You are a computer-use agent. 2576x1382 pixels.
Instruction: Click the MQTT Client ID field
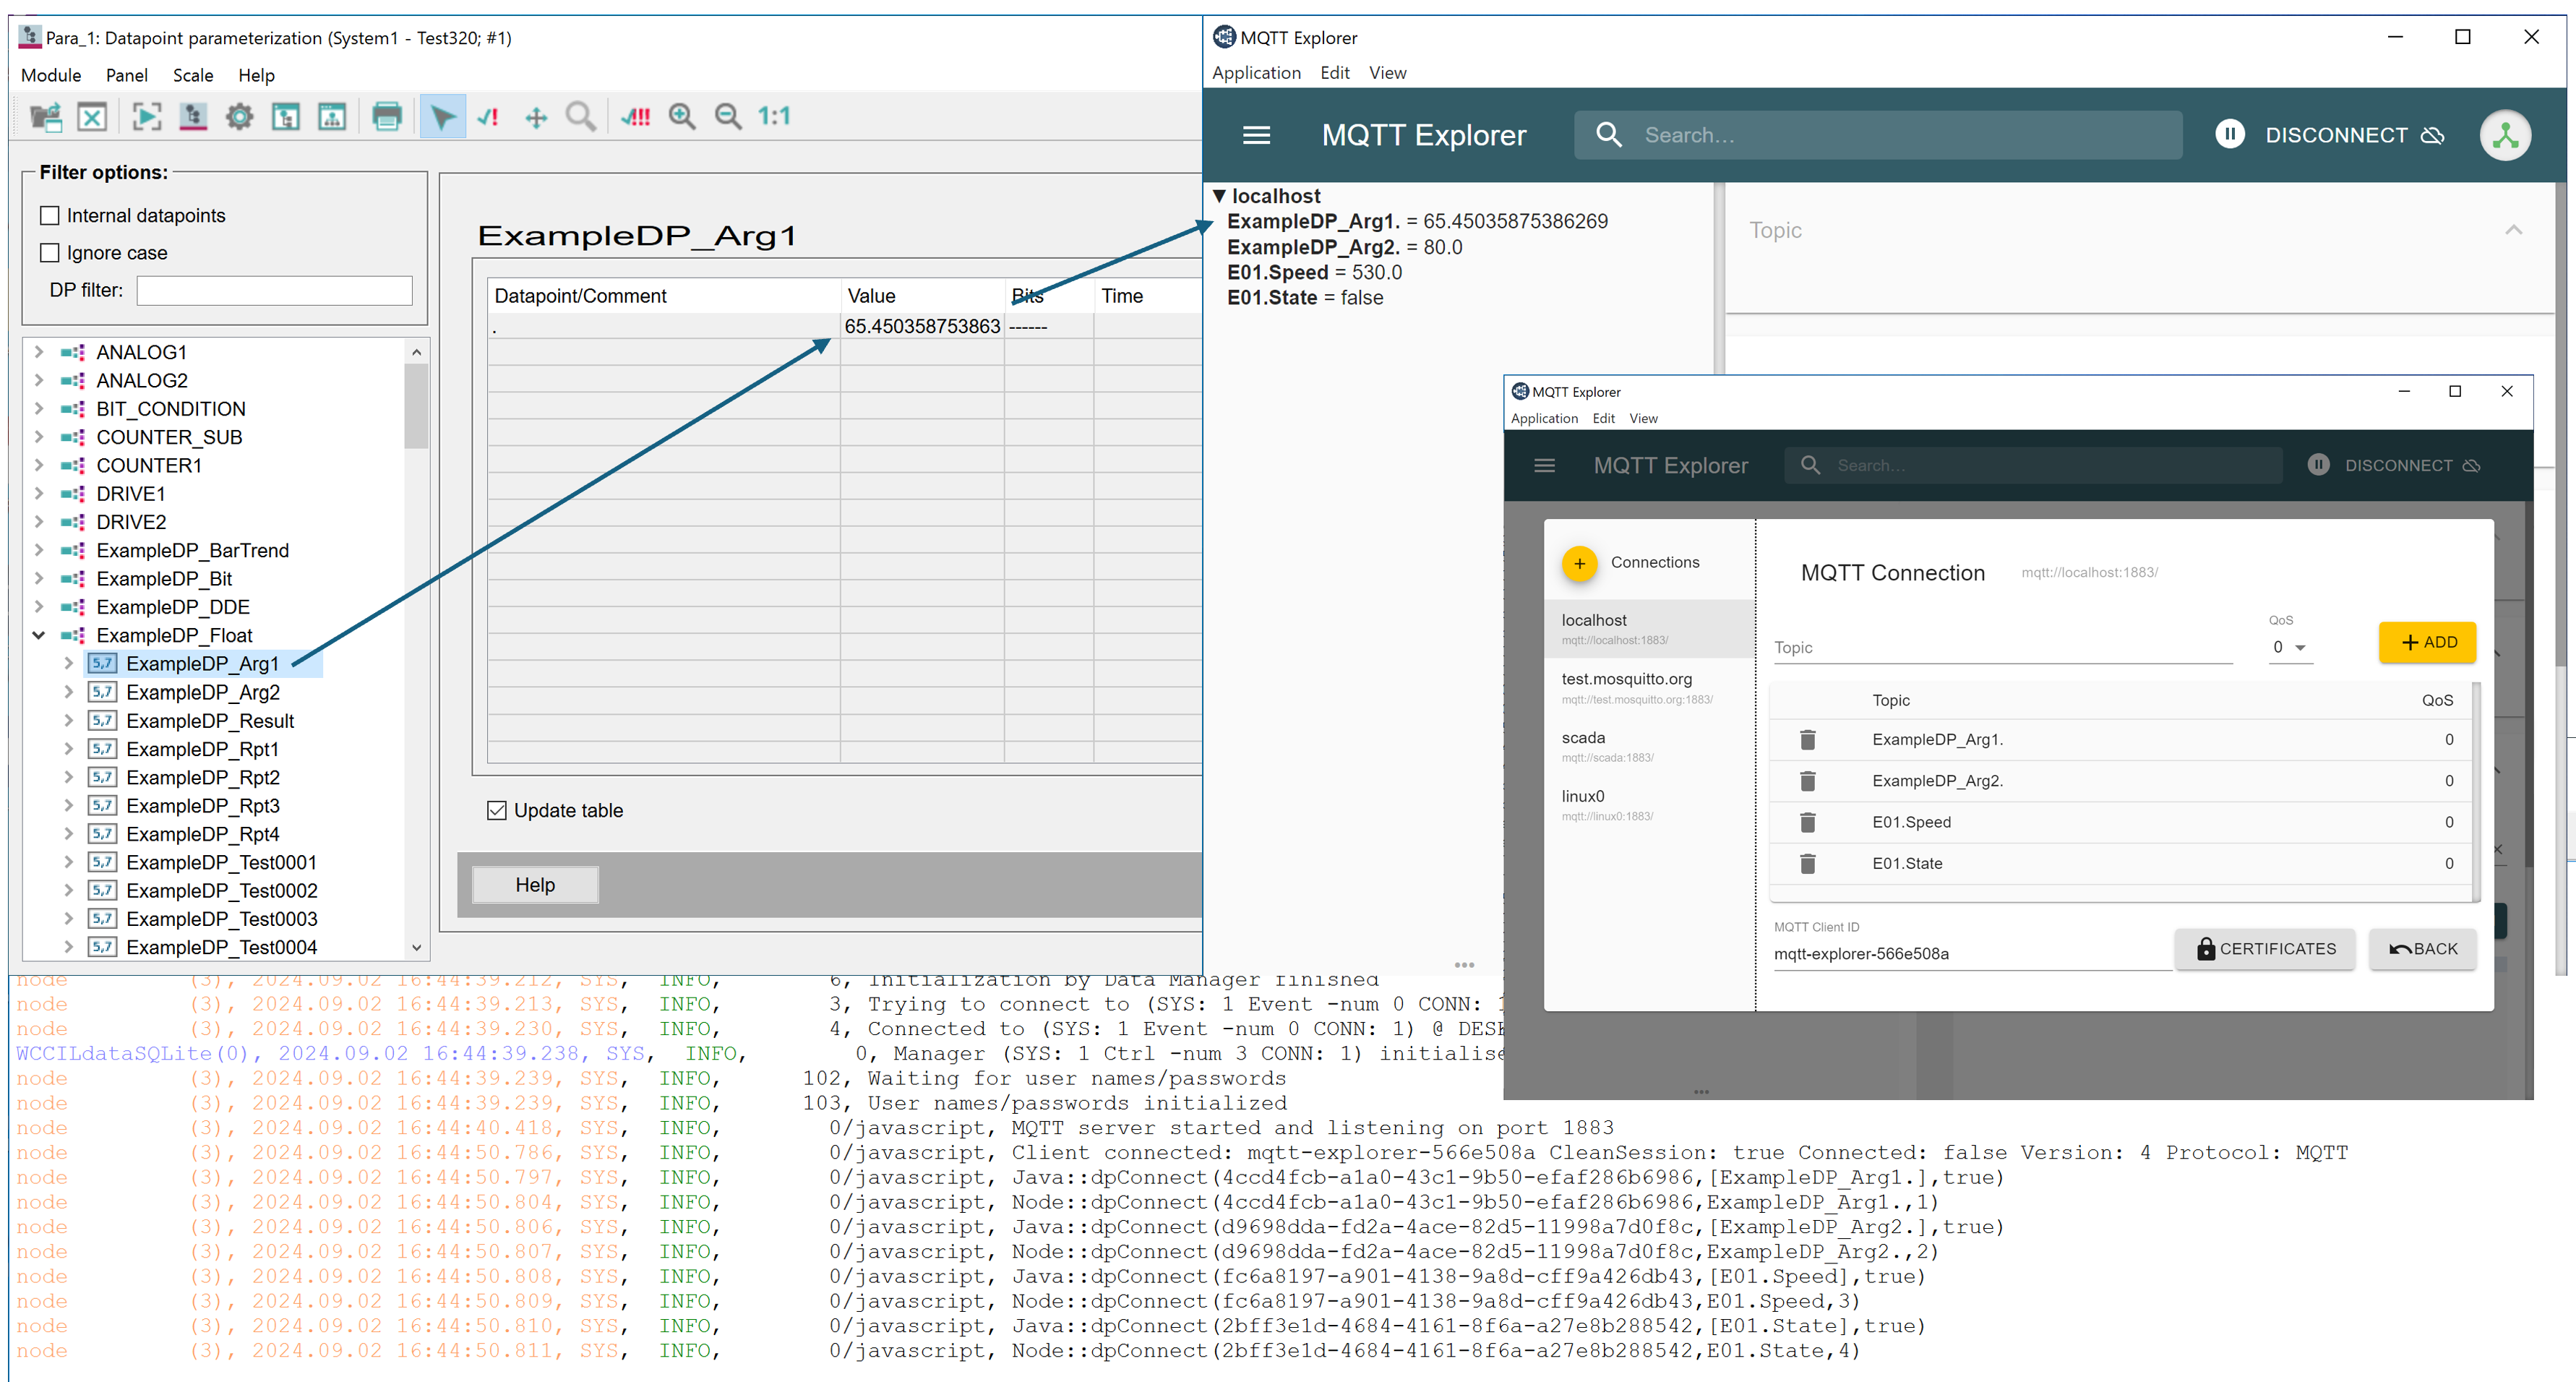click(1972, 953)
